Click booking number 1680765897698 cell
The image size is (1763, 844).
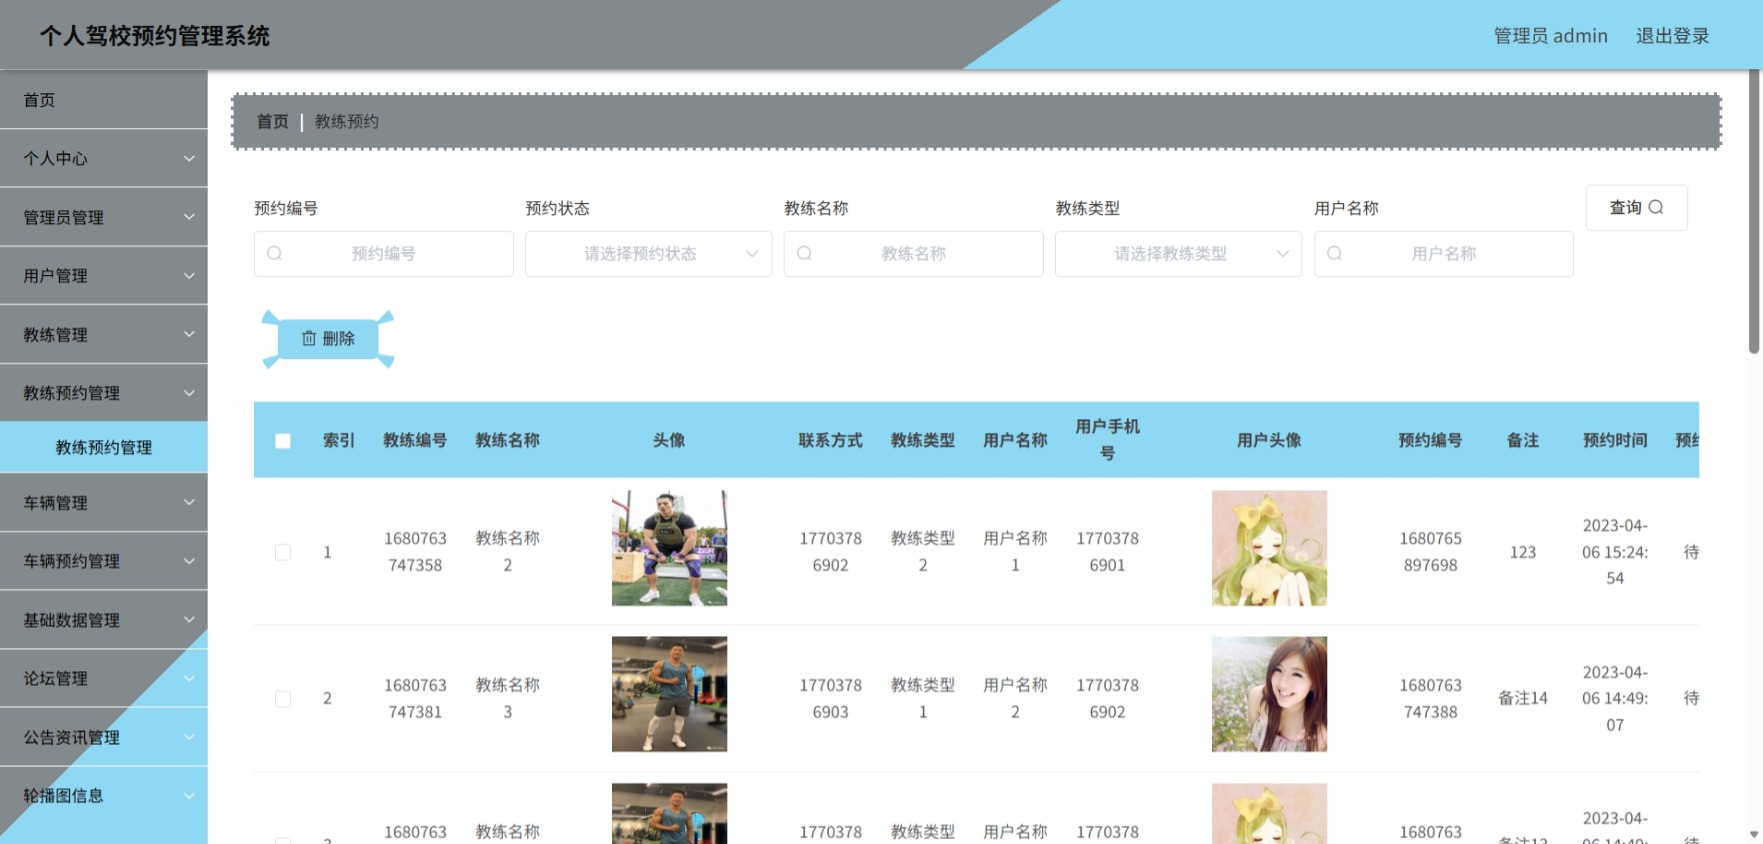pyautogui.click(x=1430, y=552)
